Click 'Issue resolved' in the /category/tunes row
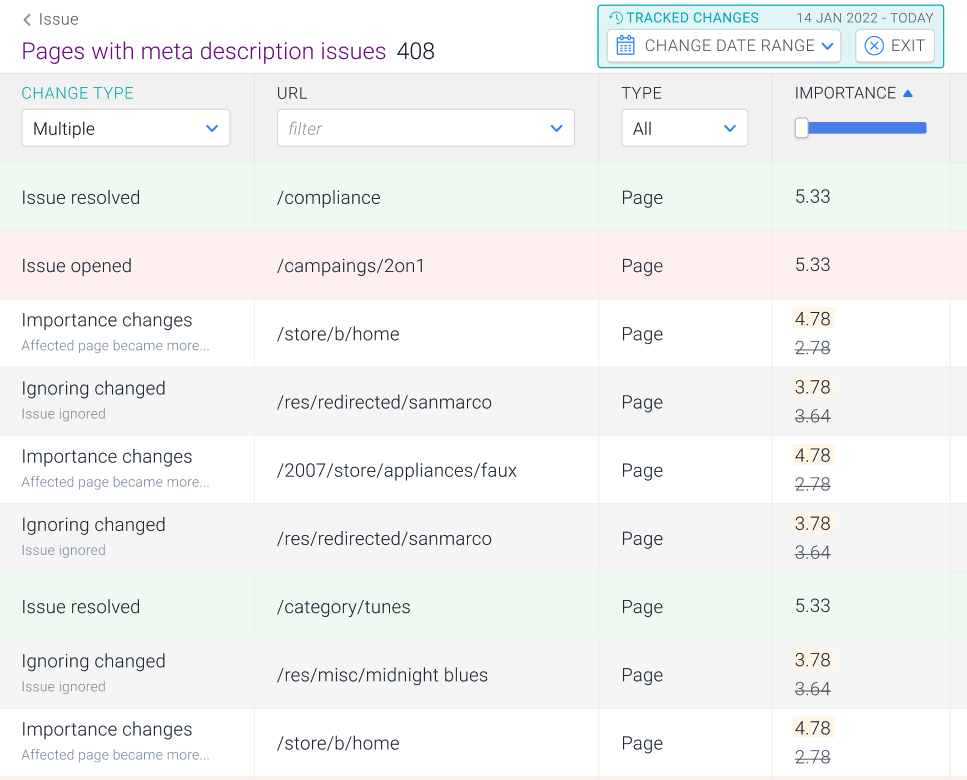Viewport: 967px width, 780px height. (x=81, y=607)
